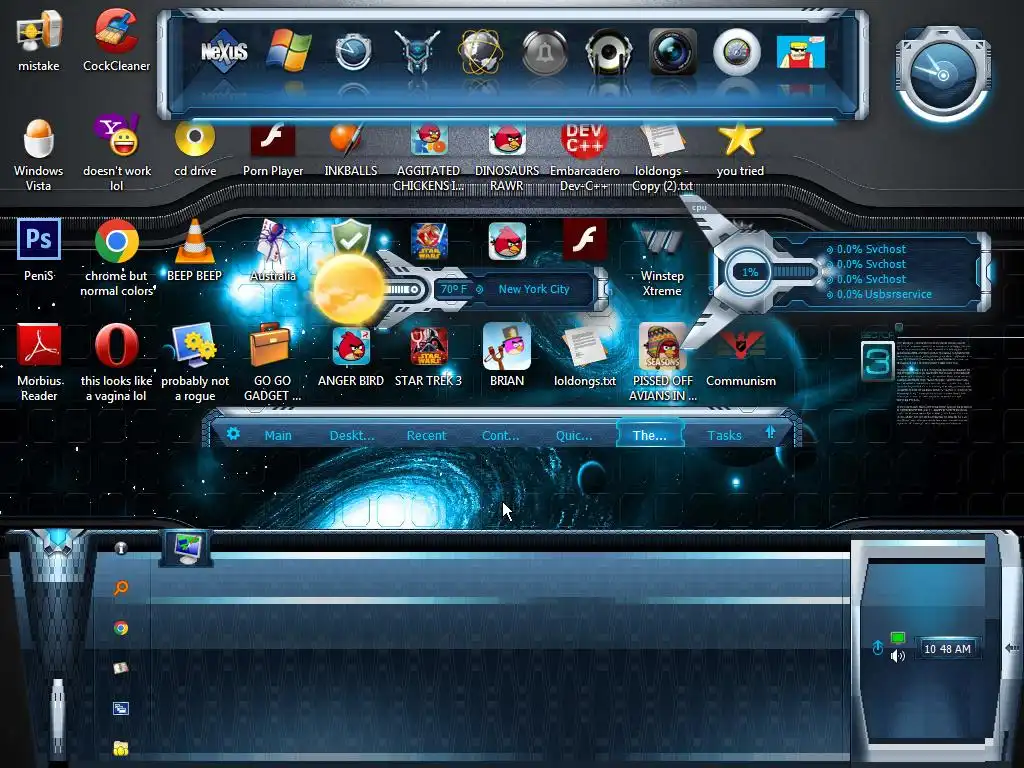
Task: Launch the Photoshop 'PeniS' shortcut
Action: tap(39, 250)
